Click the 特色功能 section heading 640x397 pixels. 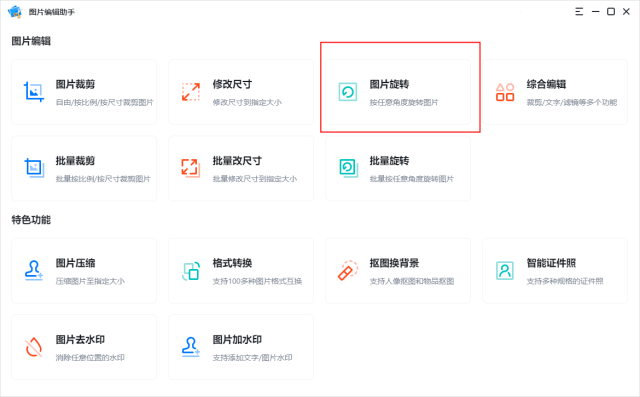(31, 220)
